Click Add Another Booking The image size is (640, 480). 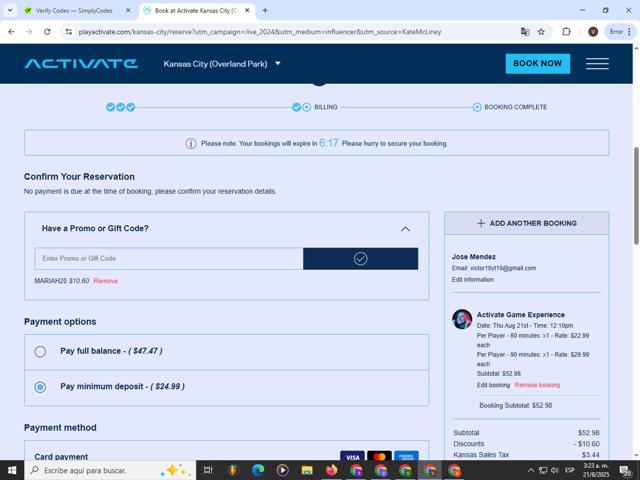[527, 223]
